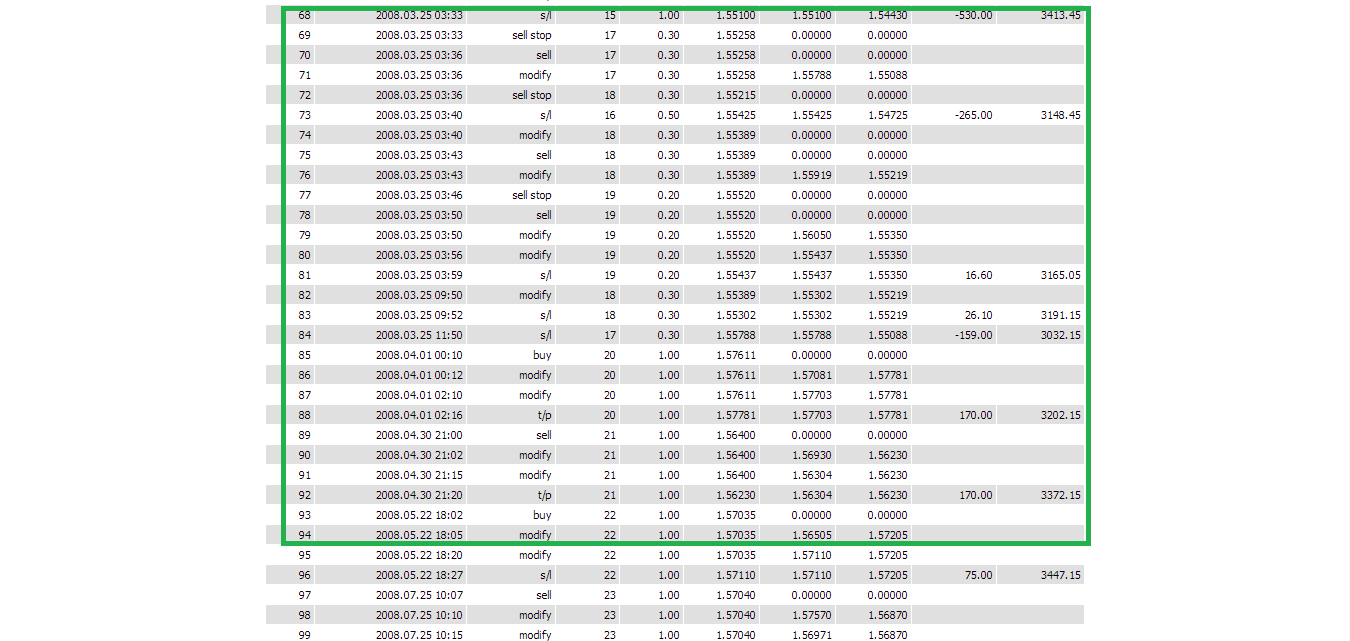Select time 2008.03.25 03:56
Image resolution: width=1350 pixels, height=641 pixels.
(419, 255)
